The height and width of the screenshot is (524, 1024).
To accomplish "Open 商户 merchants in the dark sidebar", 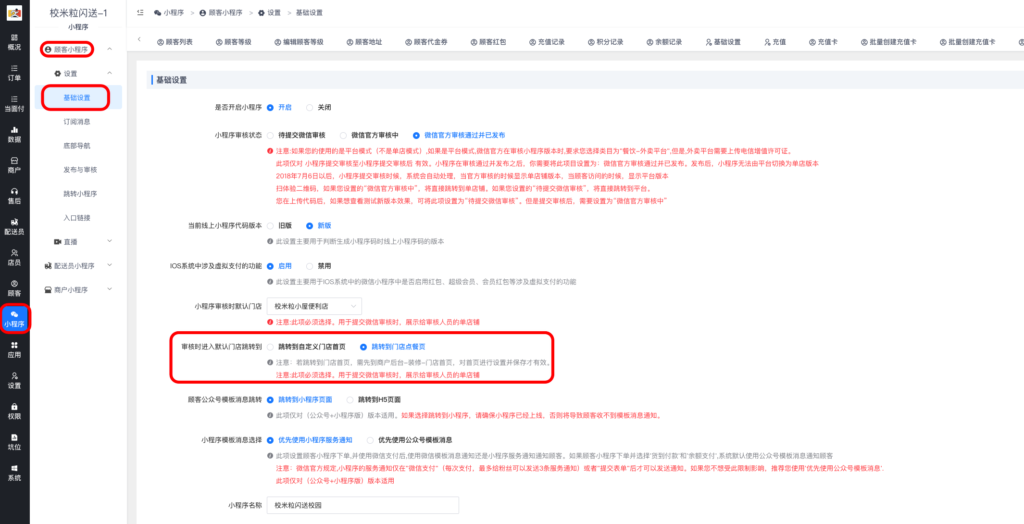I will pyautogui.click(x=14, y=165).
